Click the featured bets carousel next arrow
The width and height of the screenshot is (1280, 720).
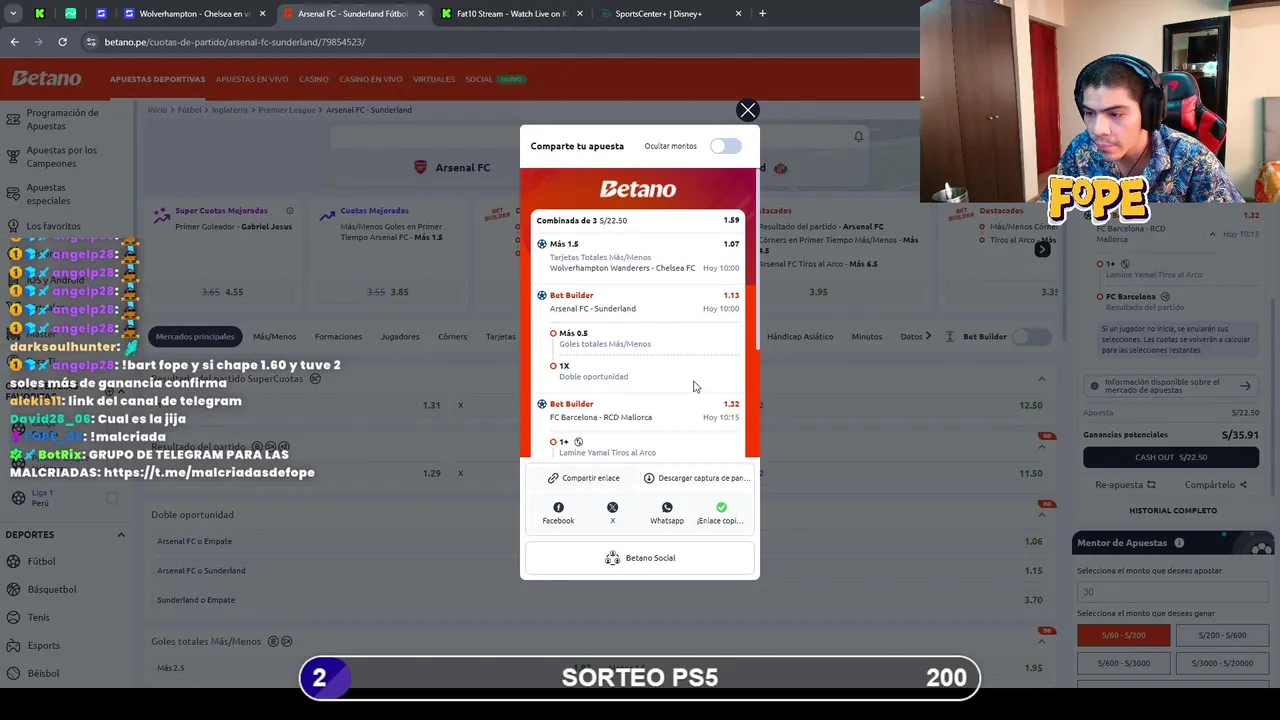[1042, 250]
